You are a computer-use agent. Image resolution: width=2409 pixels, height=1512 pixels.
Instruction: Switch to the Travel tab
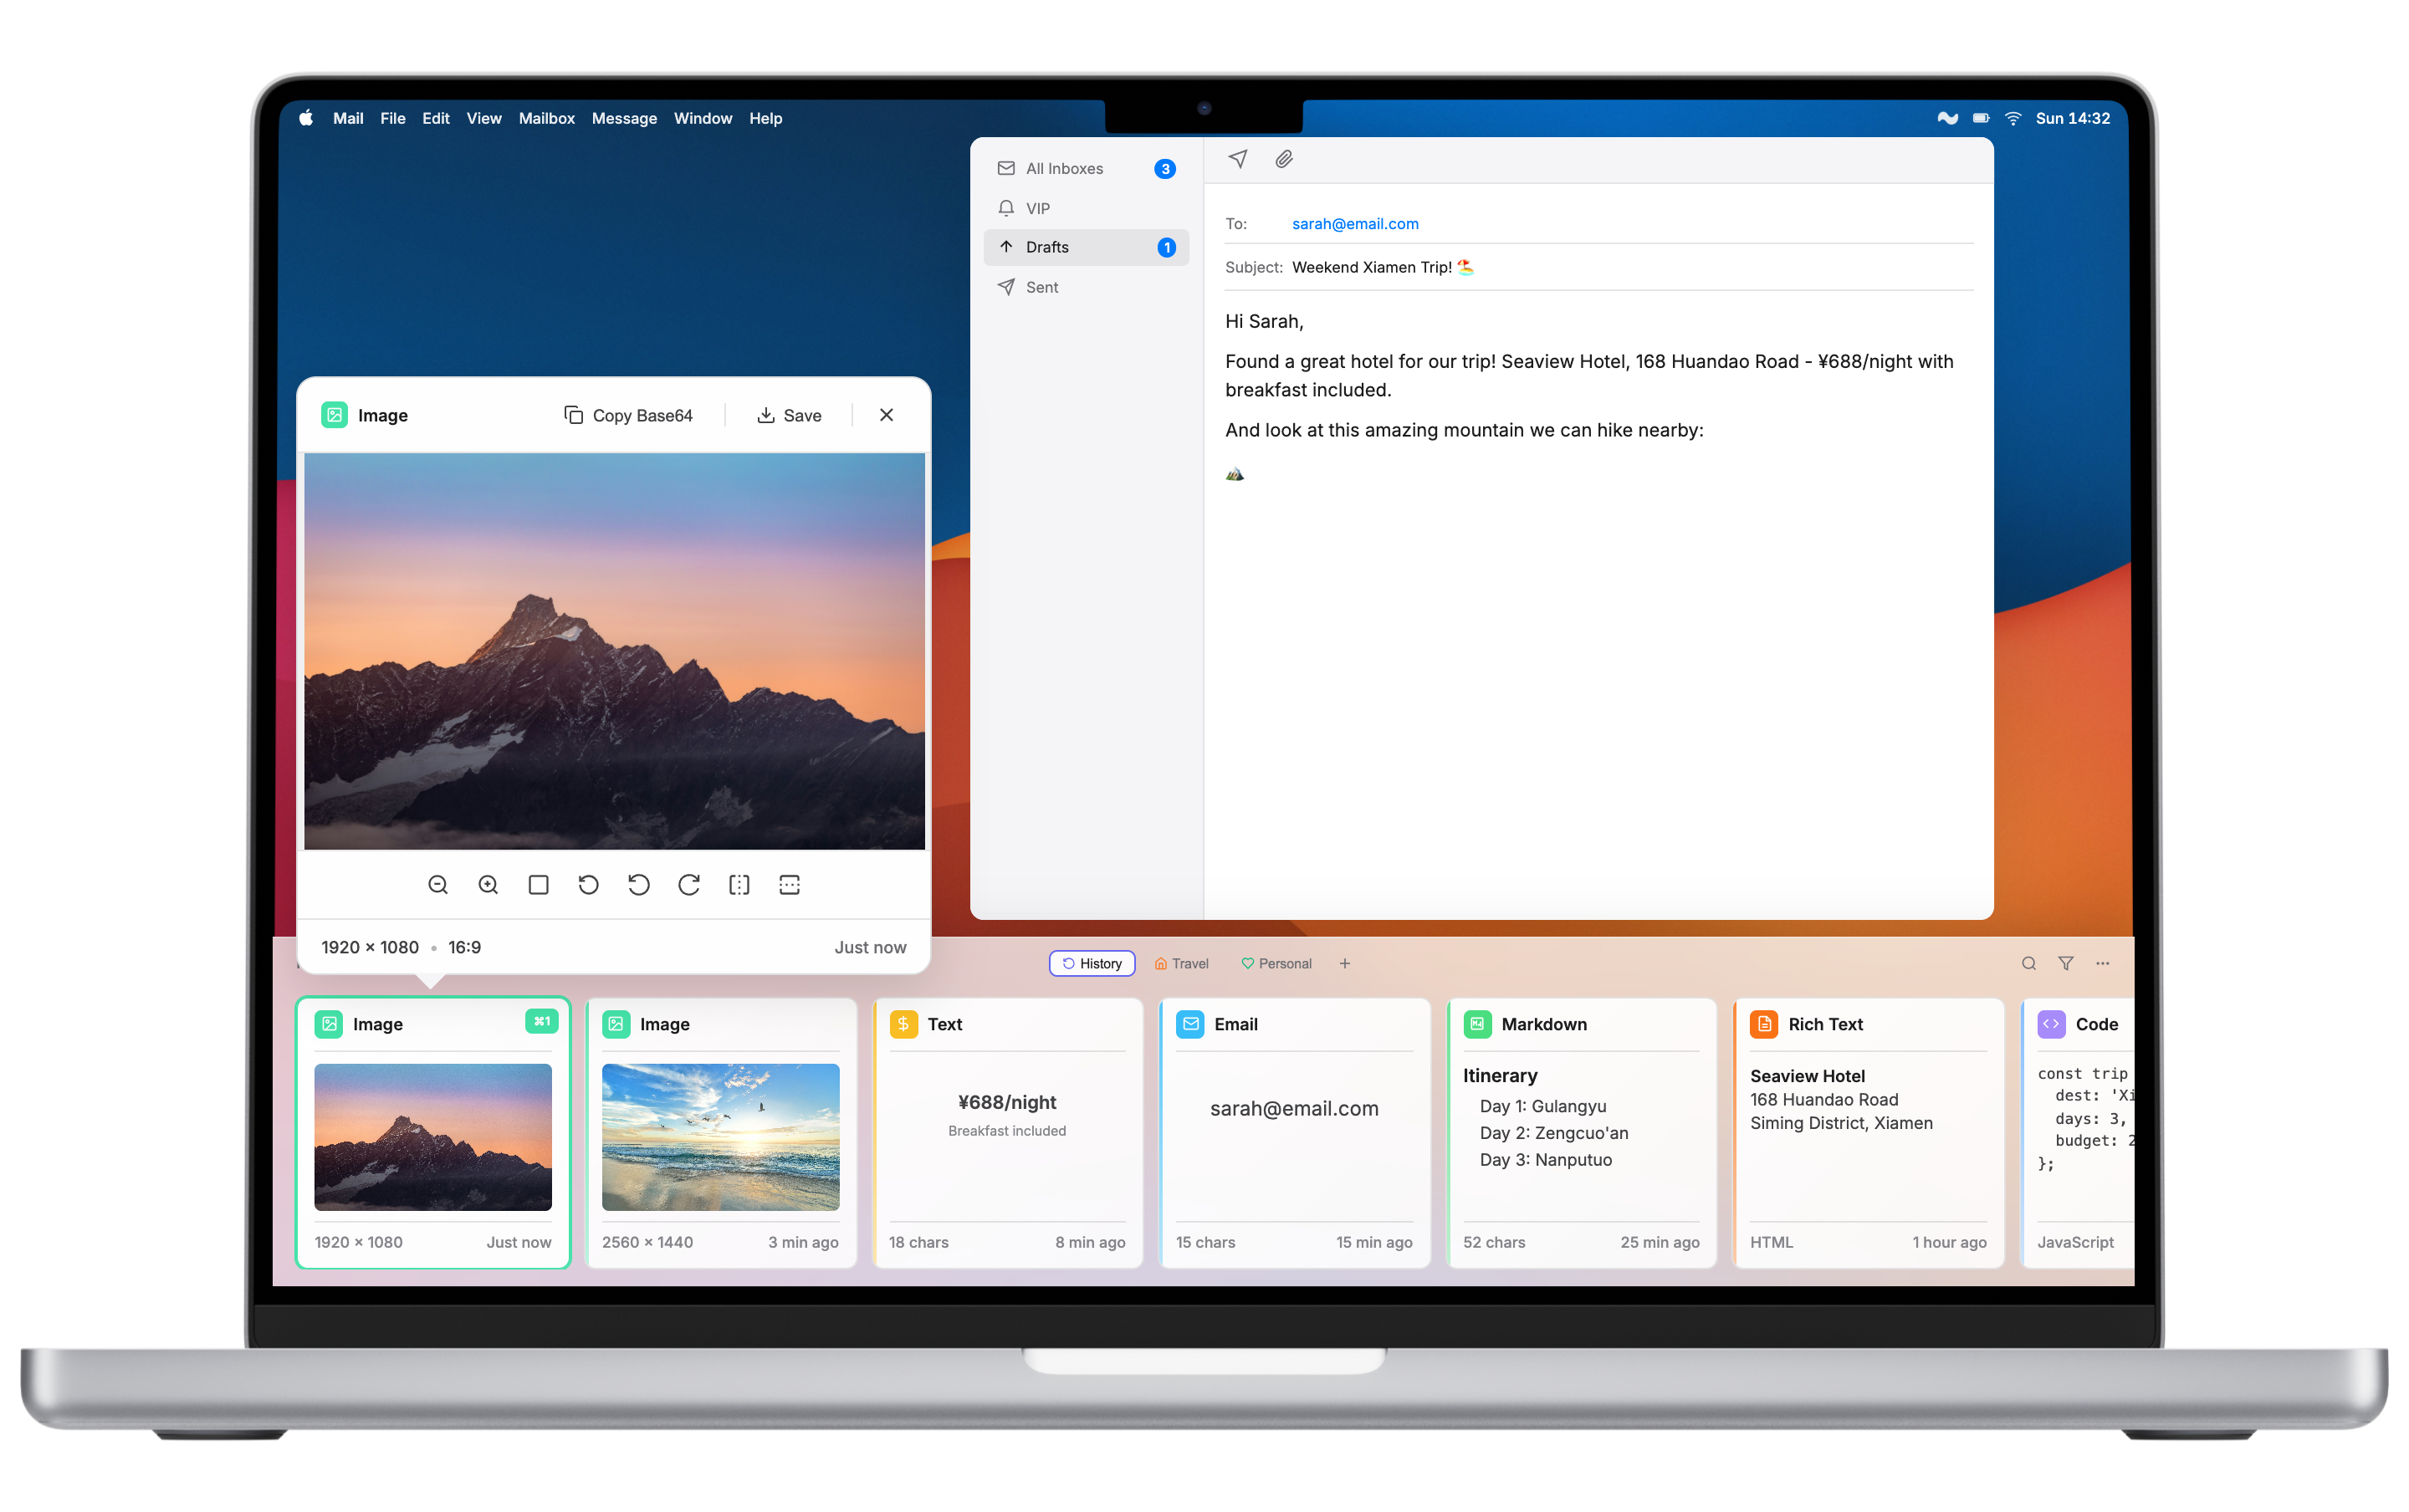click(x=1181, y=963)
